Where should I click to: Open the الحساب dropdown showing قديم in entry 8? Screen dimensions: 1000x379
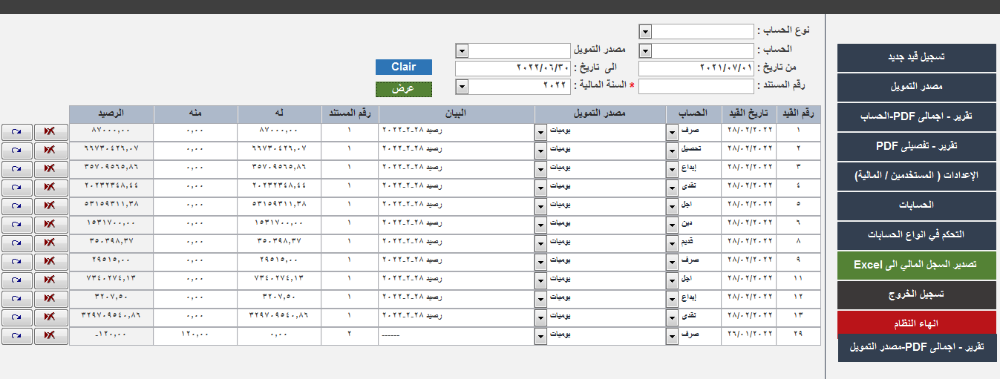pos(672,243)
